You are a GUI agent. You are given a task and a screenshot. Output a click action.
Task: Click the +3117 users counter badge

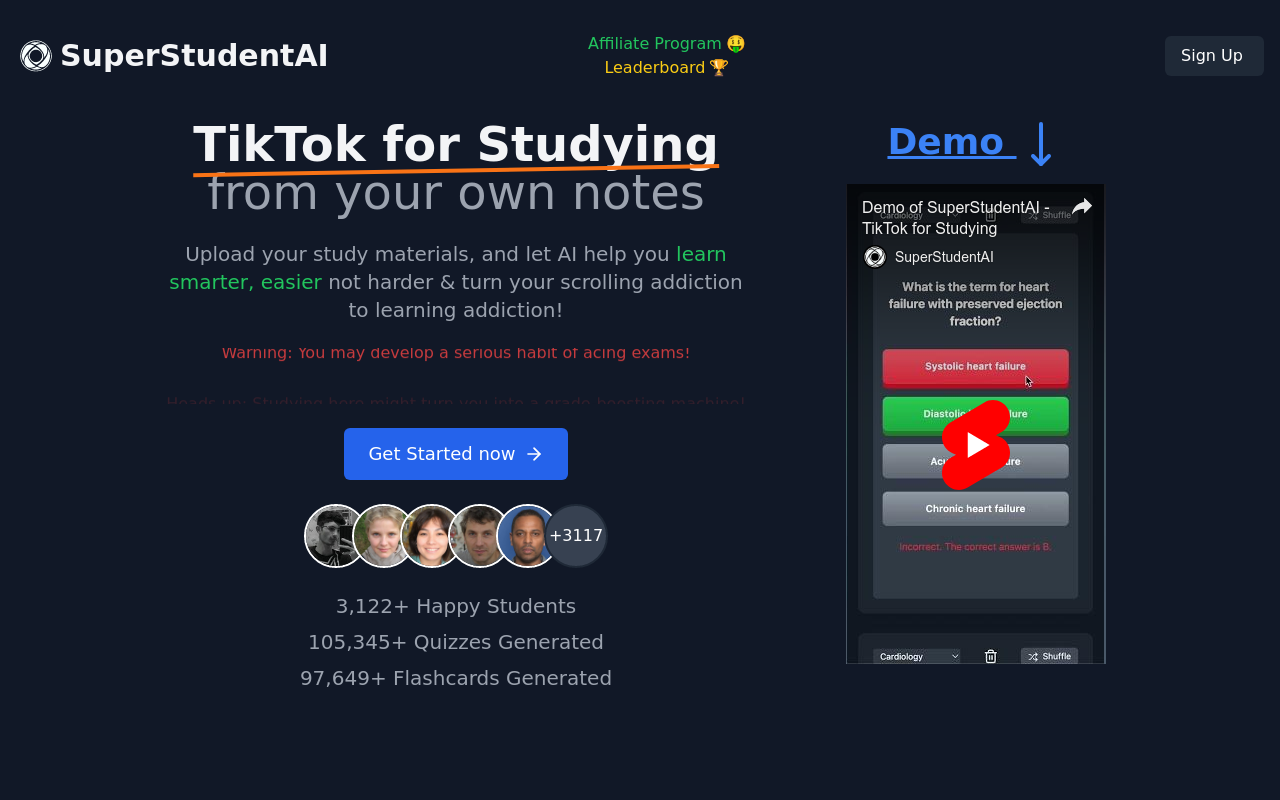(x=576, y=536)
